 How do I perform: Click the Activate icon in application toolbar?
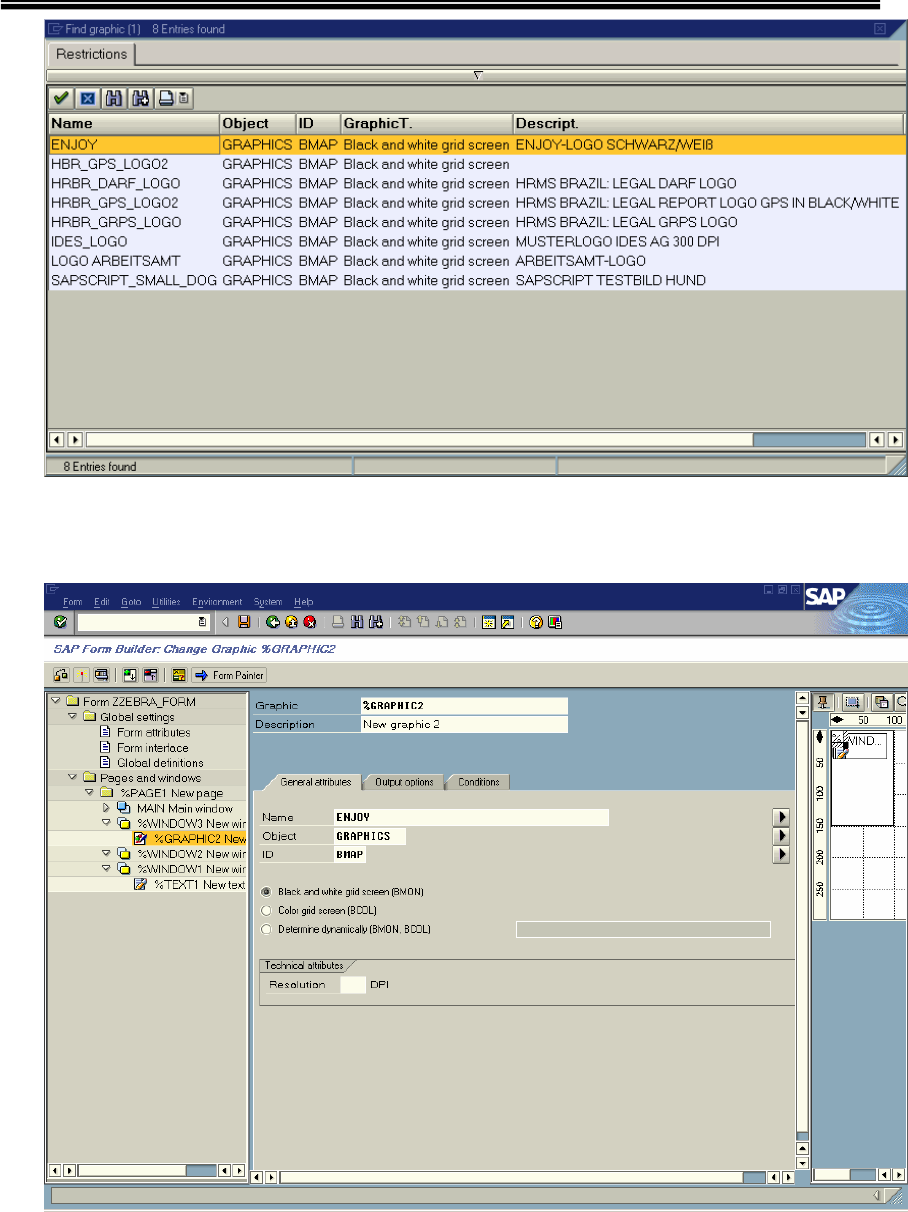click(81, 675)
